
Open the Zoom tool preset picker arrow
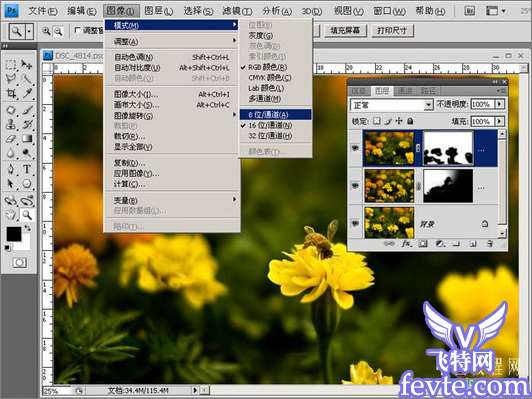coord(29,32)
